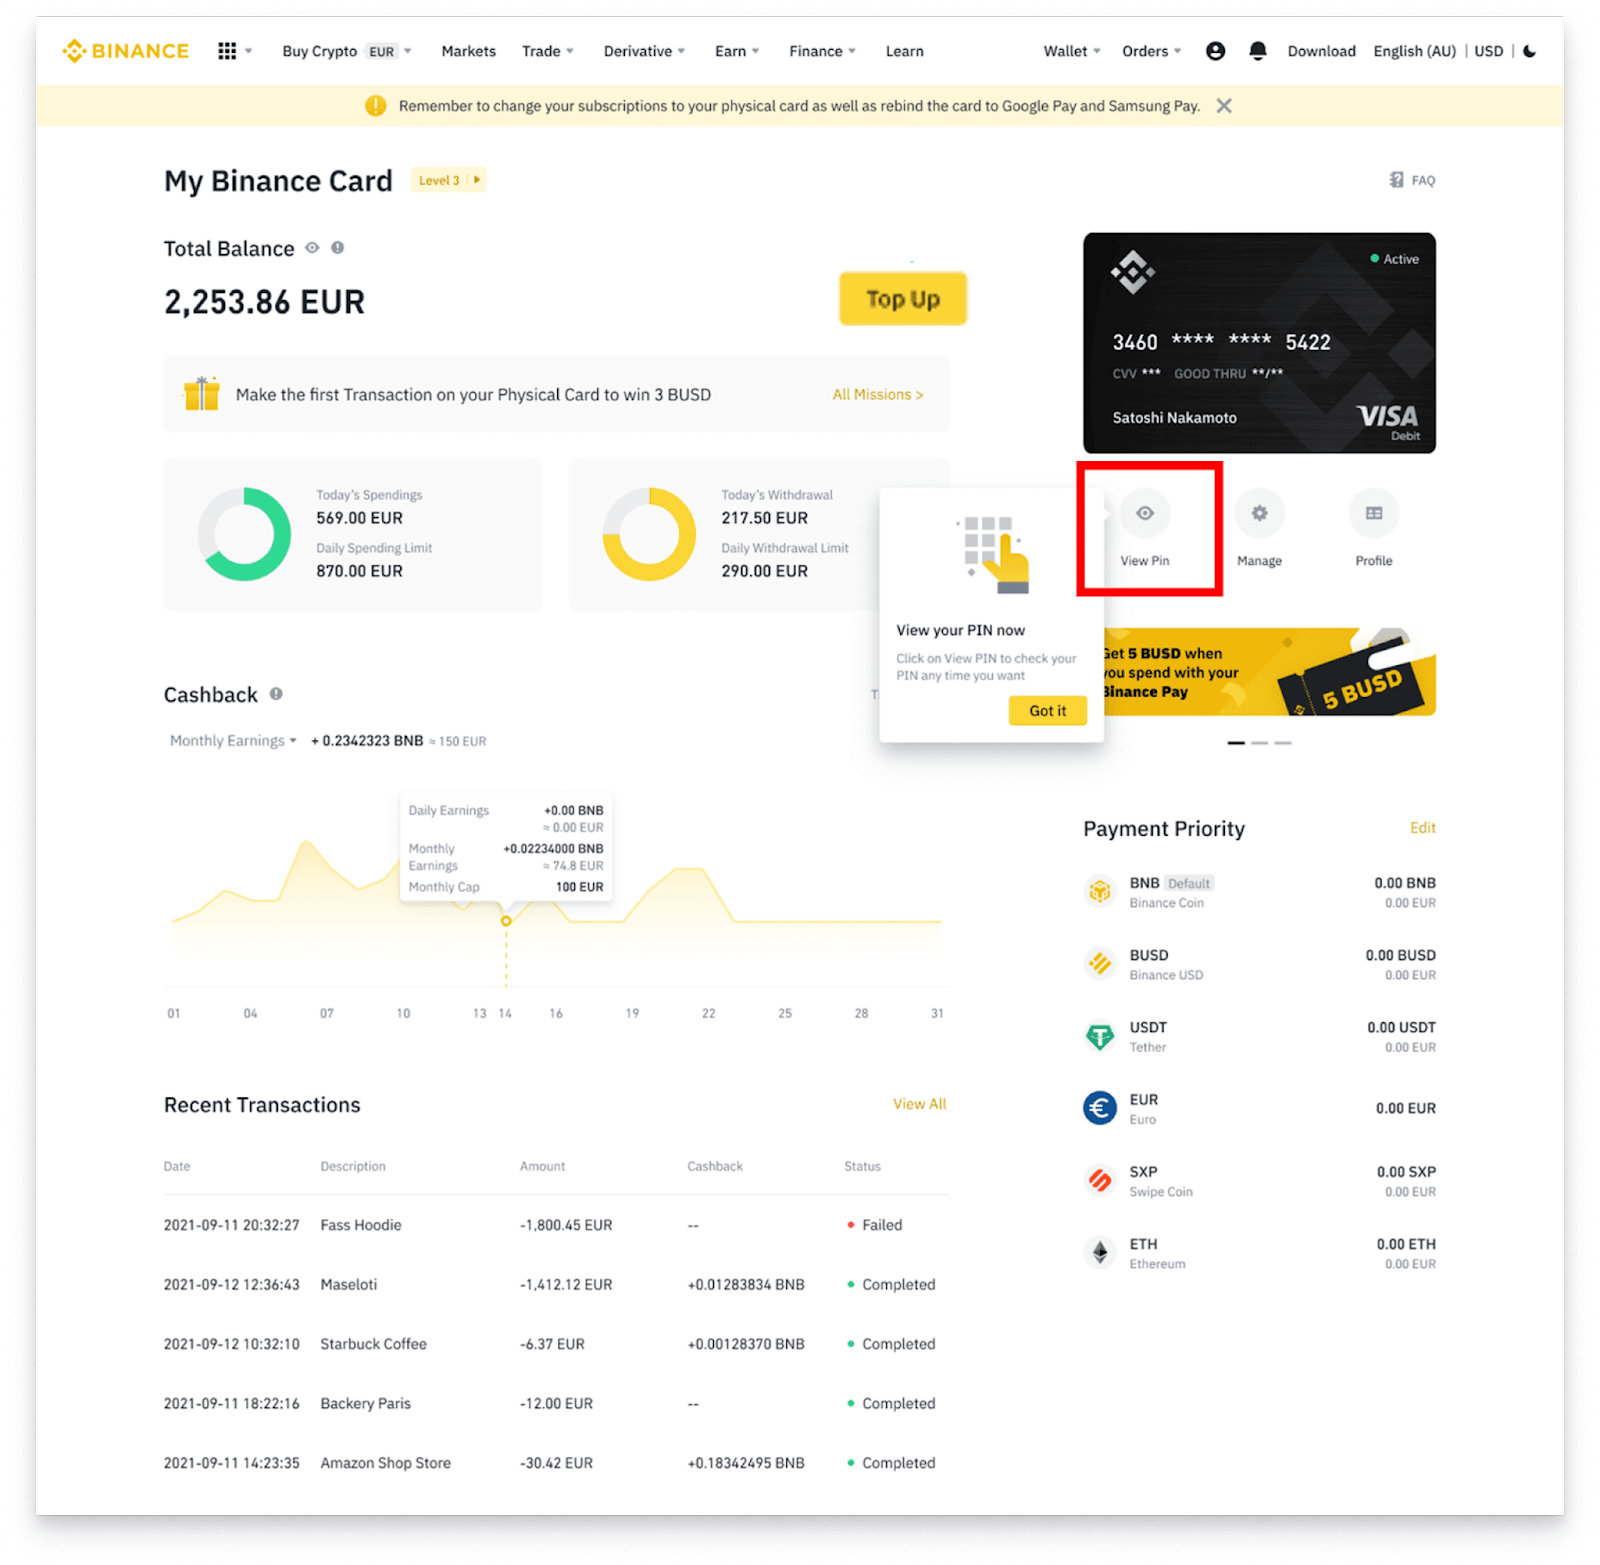This screenshot has height=1565, width=1600.
Task: Click the Starbuck Coffee transaction
Action: tap(556, 1344)
